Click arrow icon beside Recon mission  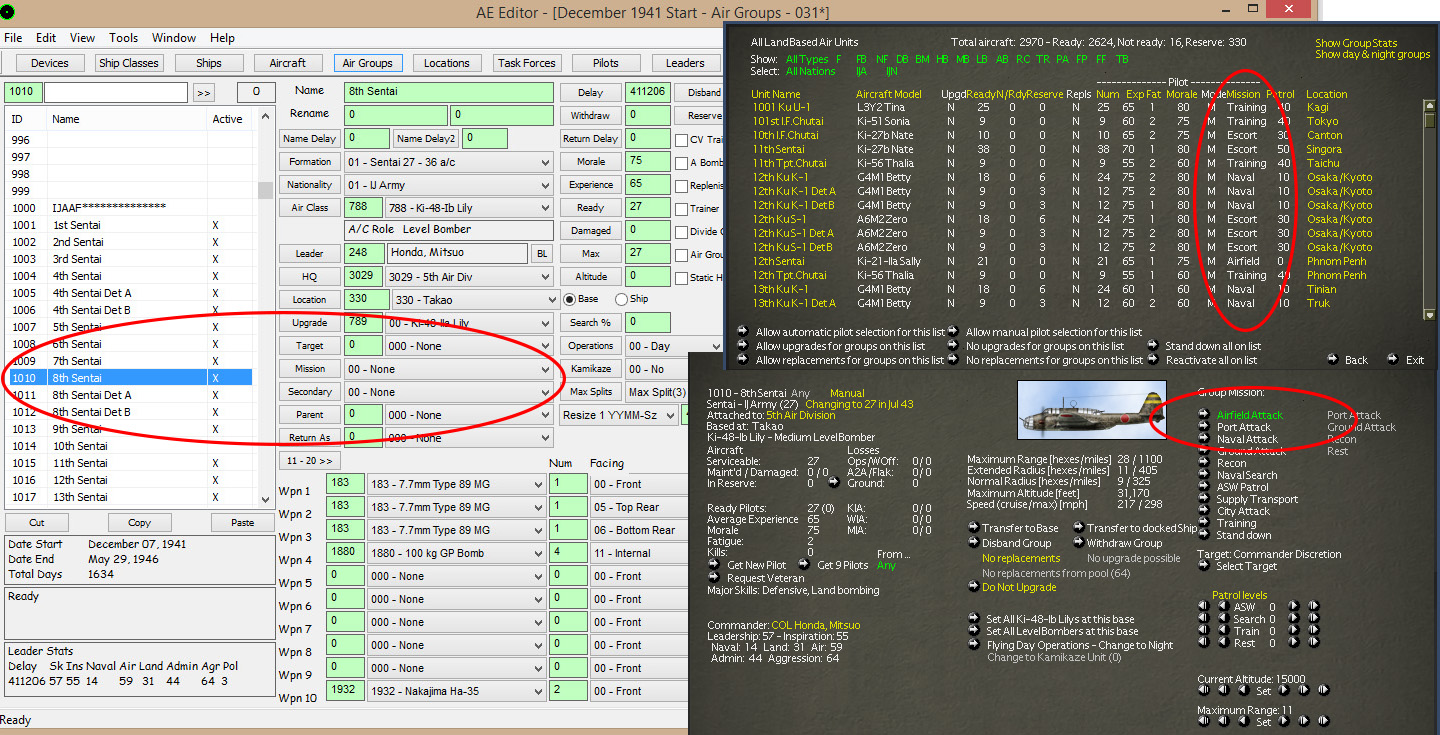click(x=1204, y=463)
